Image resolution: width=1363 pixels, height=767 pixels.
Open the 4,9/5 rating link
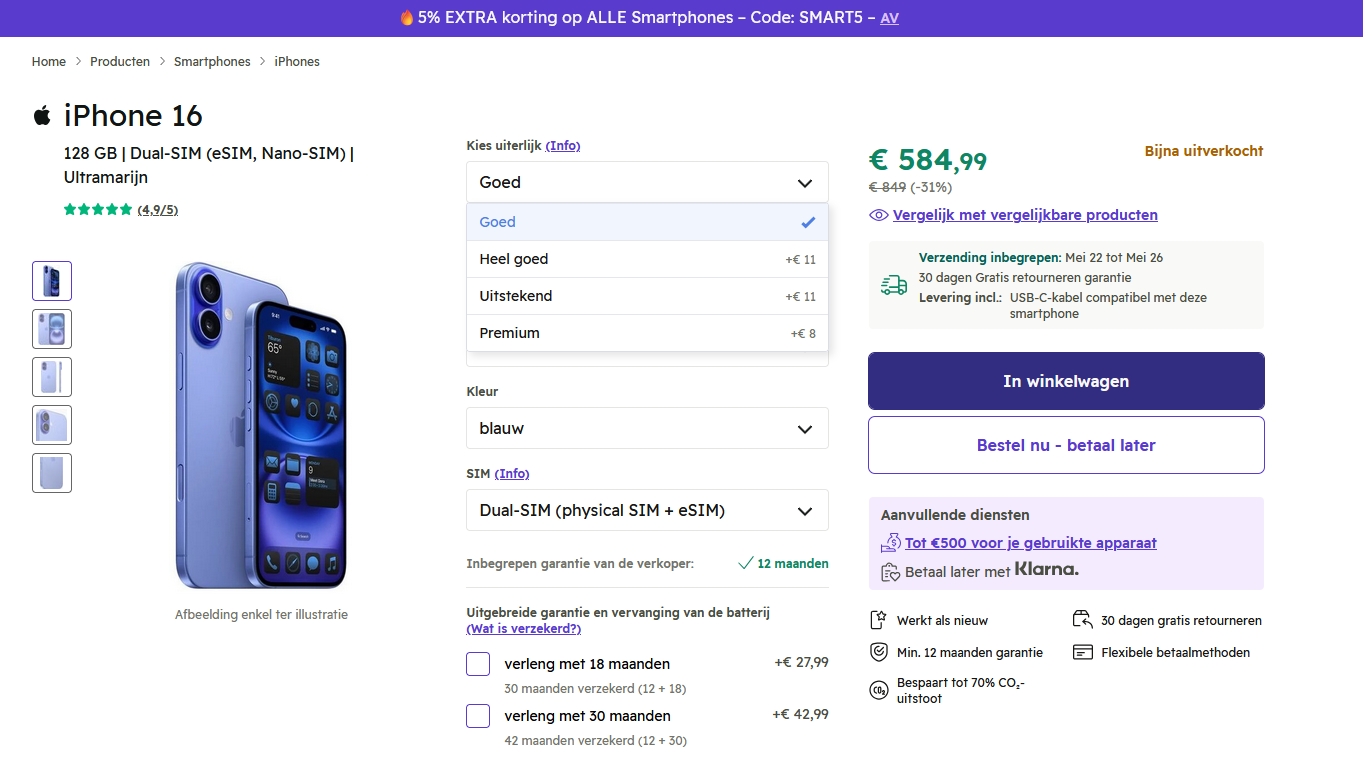click(158, 210)
